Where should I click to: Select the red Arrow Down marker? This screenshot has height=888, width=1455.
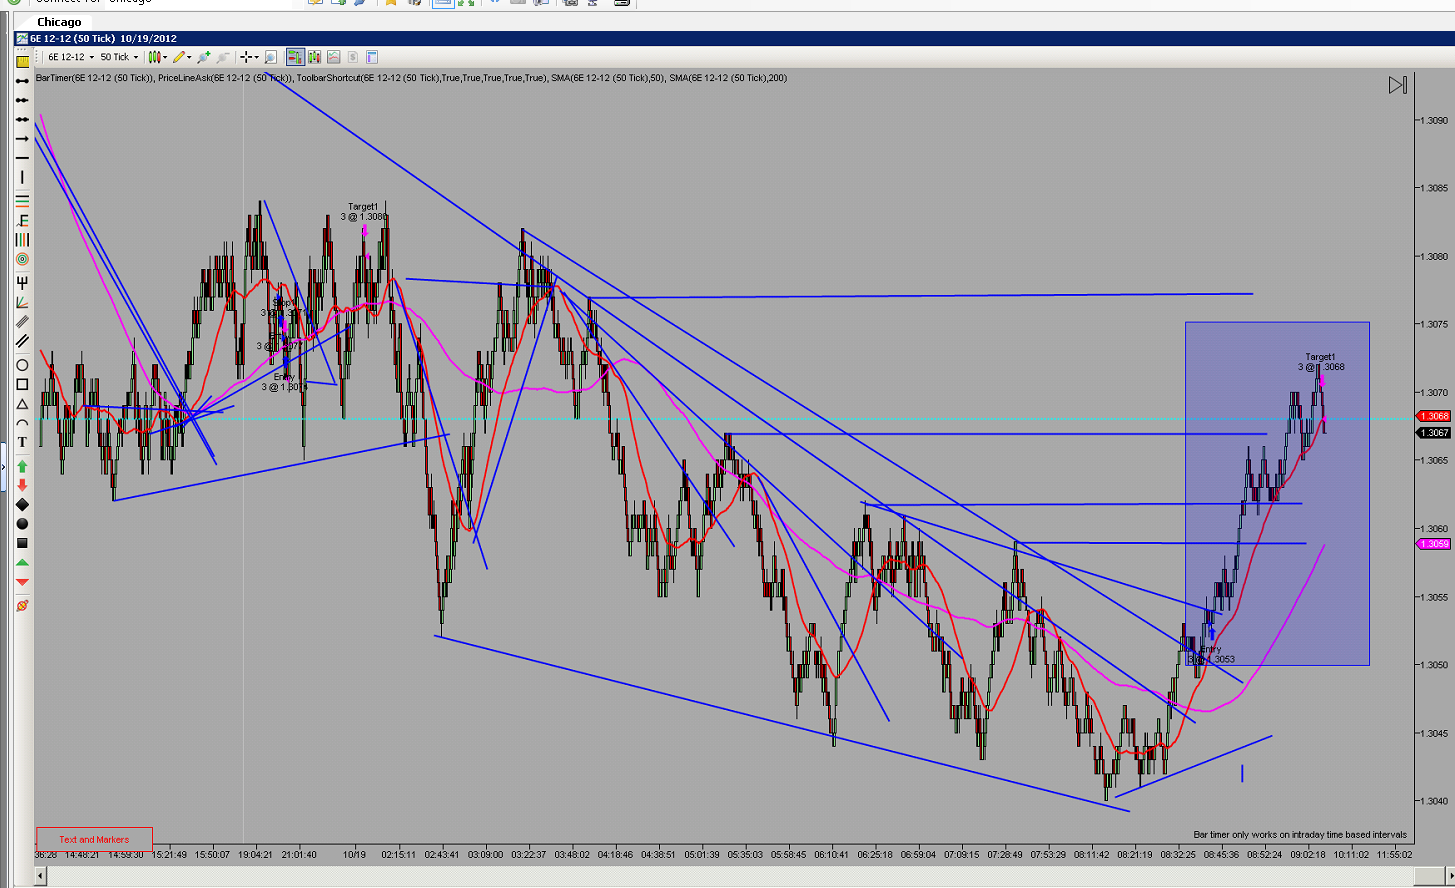click(22, 485)
